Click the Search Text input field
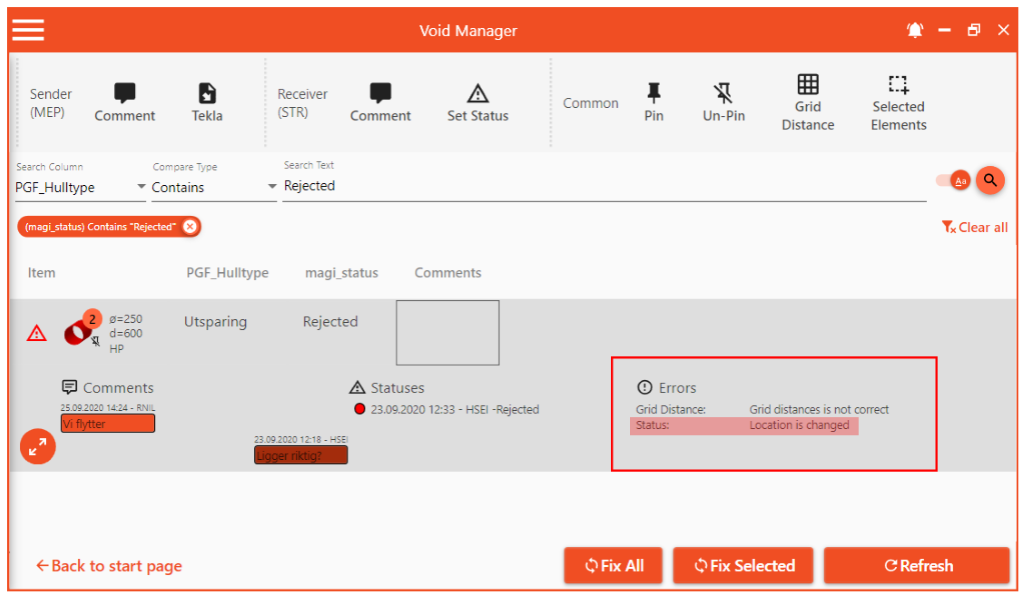 click(600, 186)
